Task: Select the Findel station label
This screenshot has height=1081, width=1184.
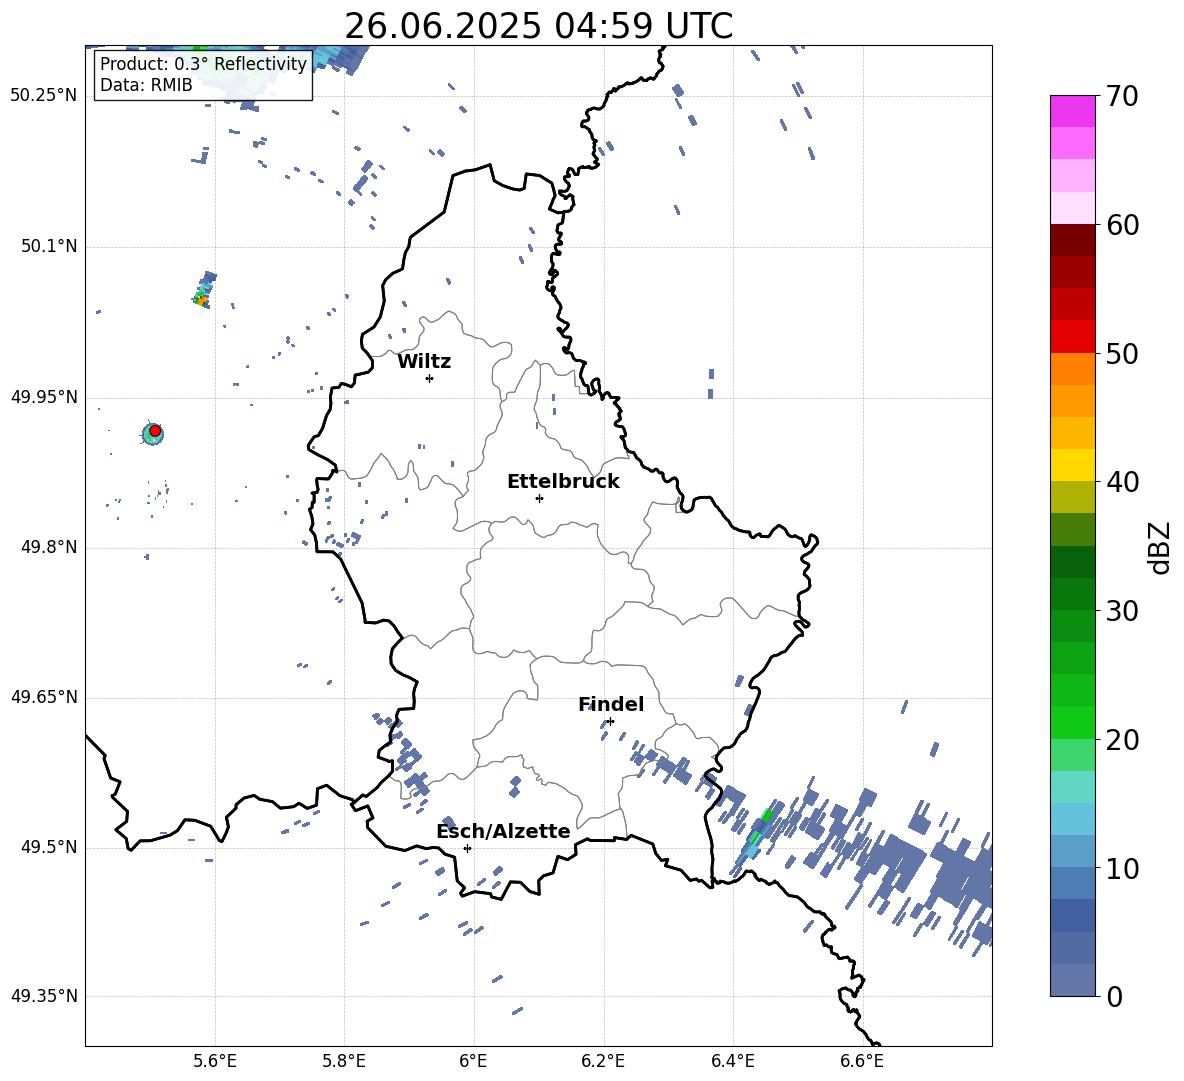Action: [x=611, y=704]
